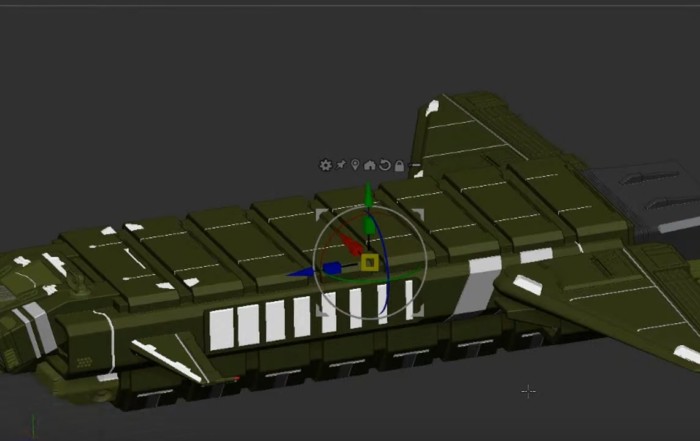Click the blue scale block on gizmo
700x441 pixels.
point(333,268)
